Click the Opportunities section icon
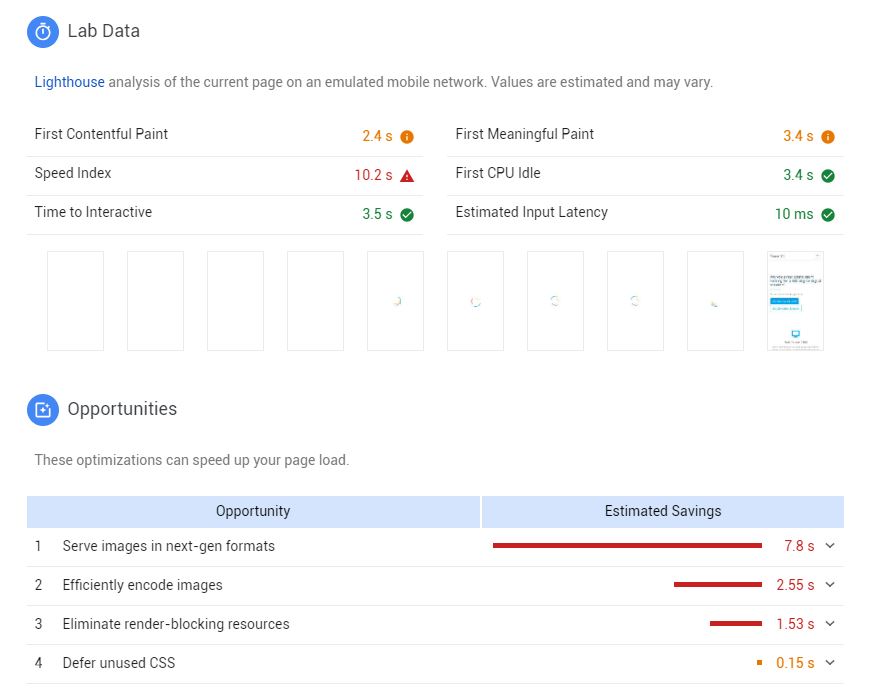This screenshot has width=870, height=699. point(43,410)
